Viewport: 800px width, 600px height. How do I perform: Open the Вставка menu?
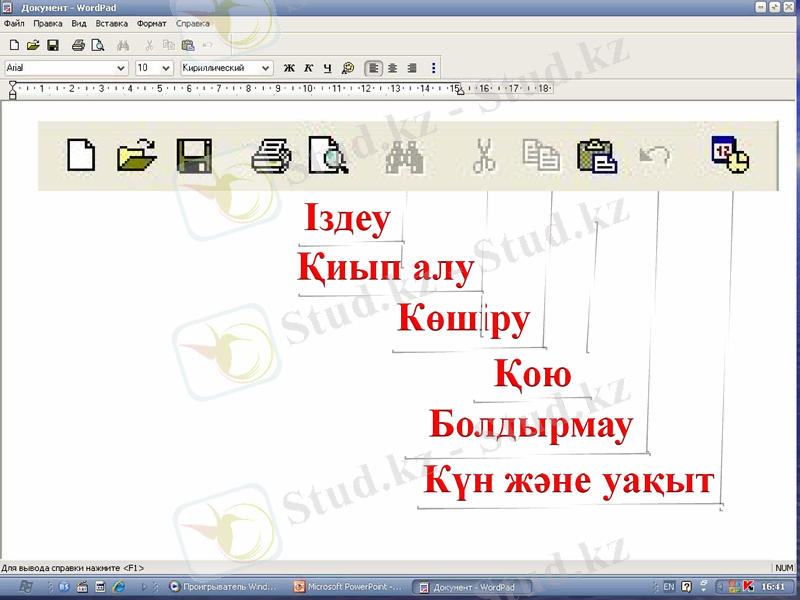point(113,23)
